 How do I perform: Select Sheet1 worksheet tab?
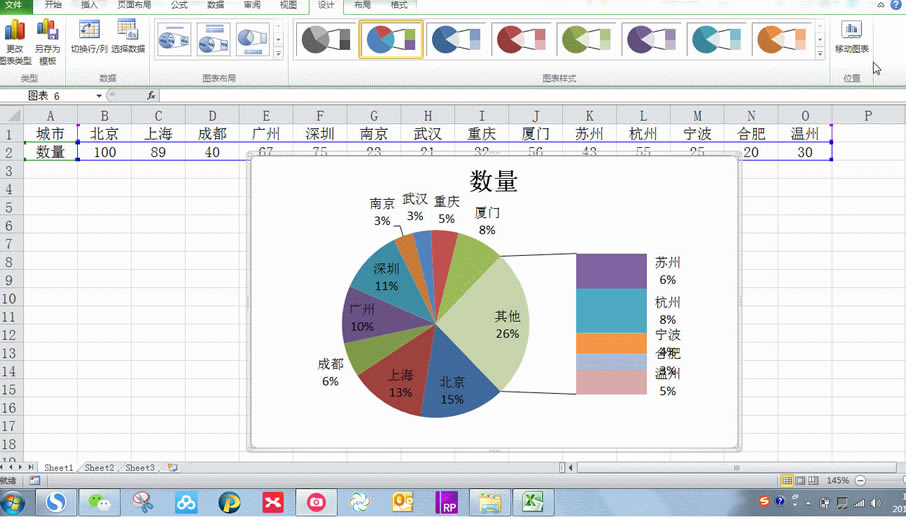[x=58, y=468]
